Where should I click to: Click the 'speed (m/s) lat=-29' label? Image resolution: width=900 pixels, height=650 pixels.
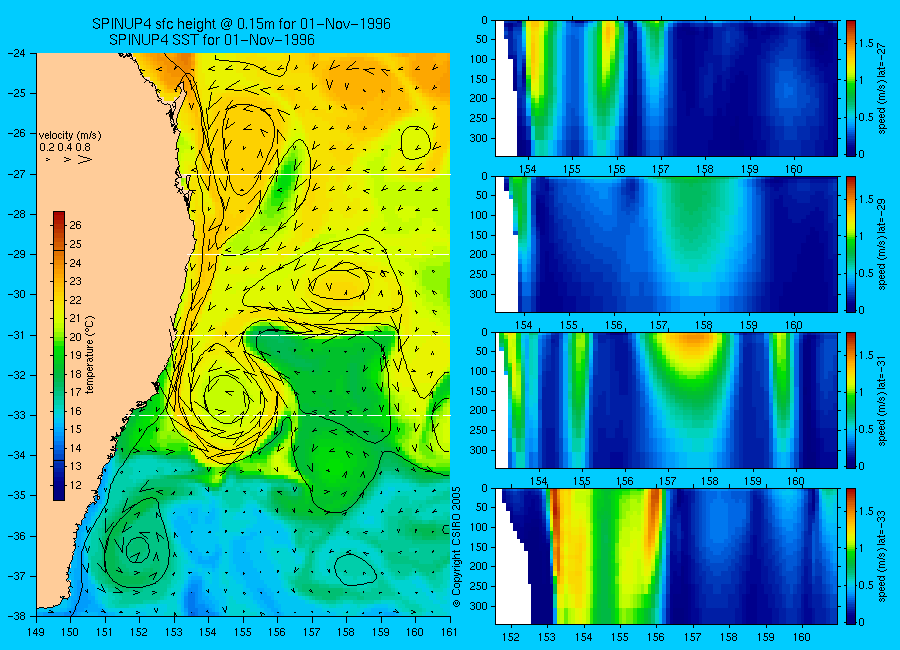pos(883,245)
